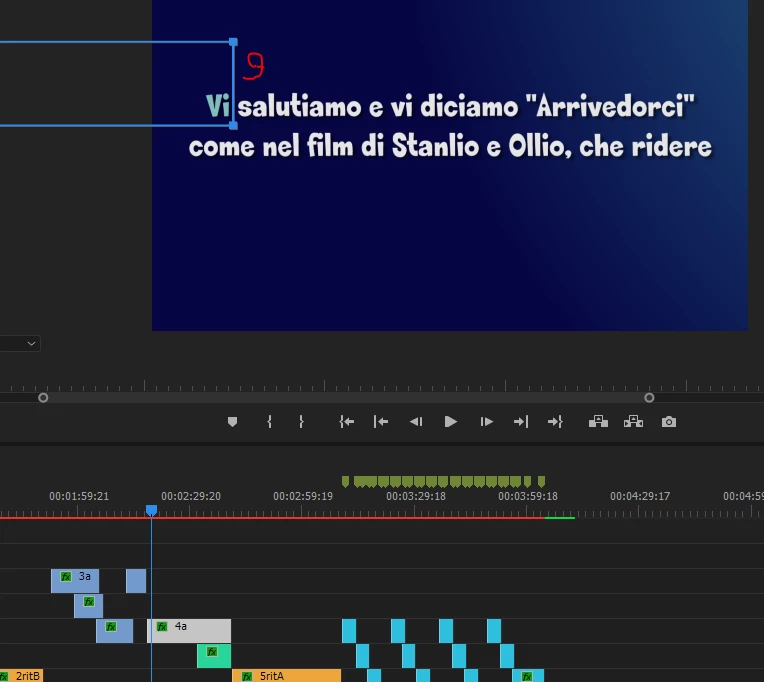The image size is (764, 682).
Task: Start playback with the Play button
Action: pyautogui.click(x=451, y=422)
